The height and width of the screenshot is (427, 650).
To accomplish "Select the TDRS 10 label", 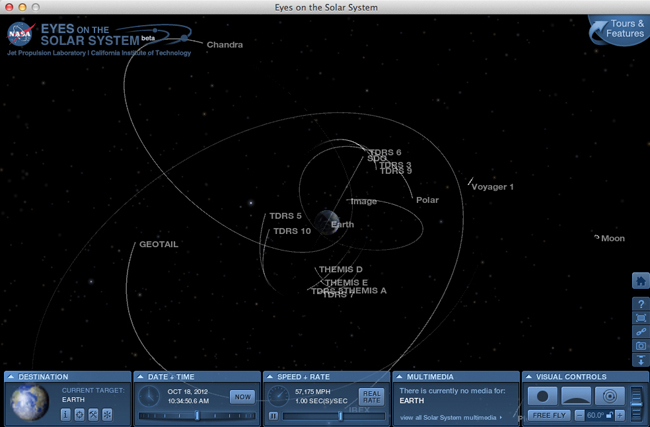I will [292, 231].
